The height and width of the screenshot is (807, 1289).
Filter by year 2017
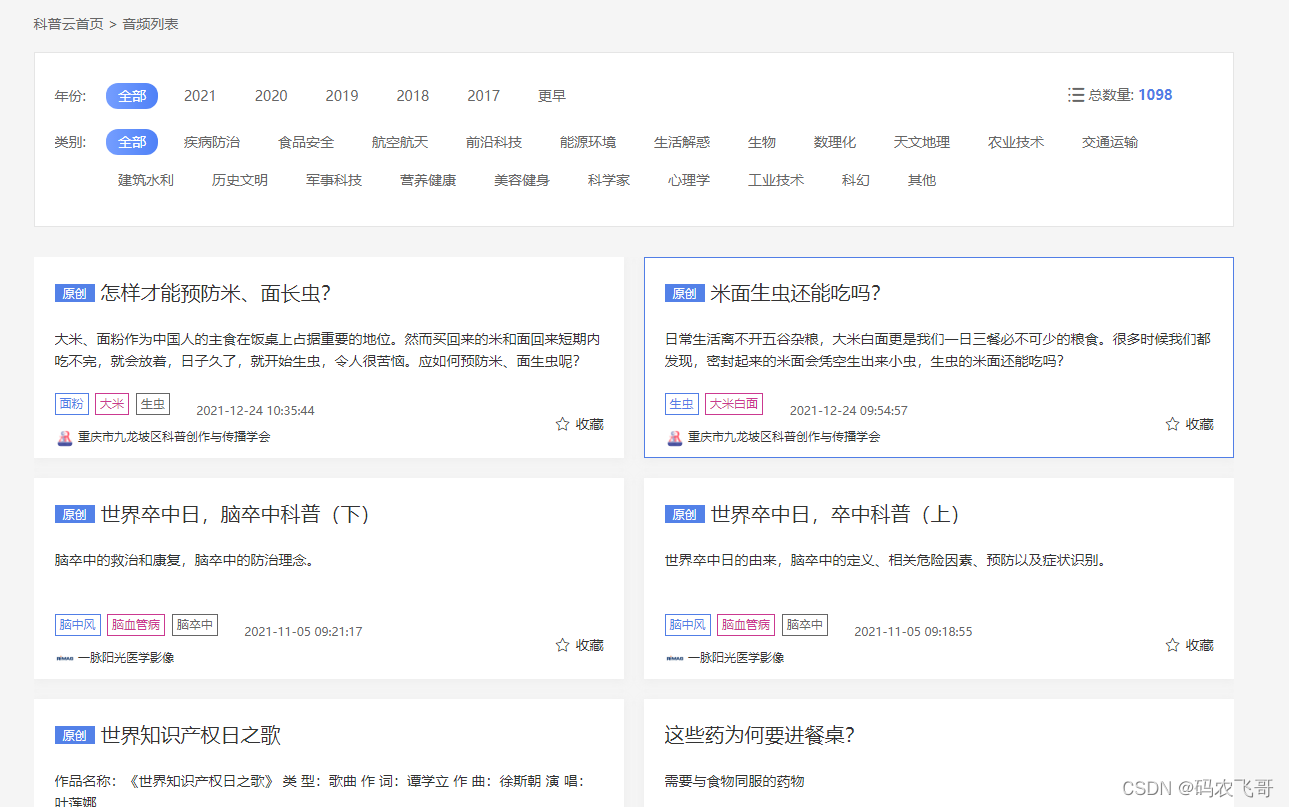[x=484, y=96]
